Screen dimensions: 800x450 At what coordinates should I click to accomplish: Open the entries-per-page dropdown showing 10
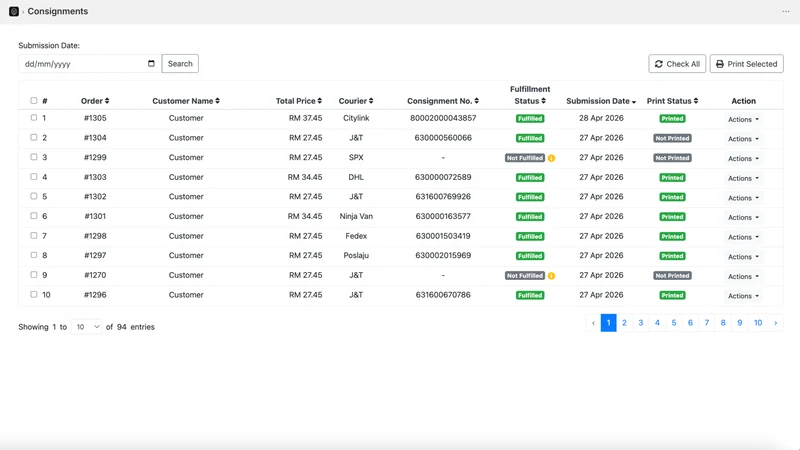86,327
